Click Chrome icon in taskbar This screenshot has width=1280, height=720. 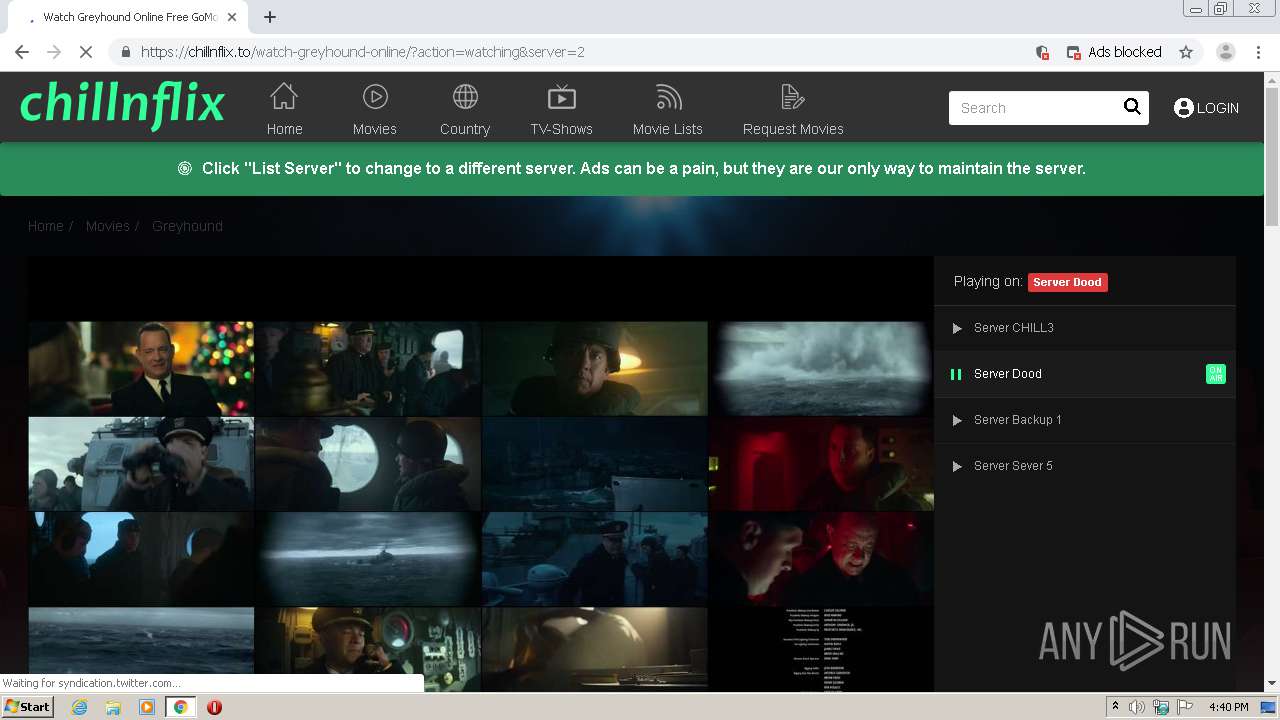180,707
